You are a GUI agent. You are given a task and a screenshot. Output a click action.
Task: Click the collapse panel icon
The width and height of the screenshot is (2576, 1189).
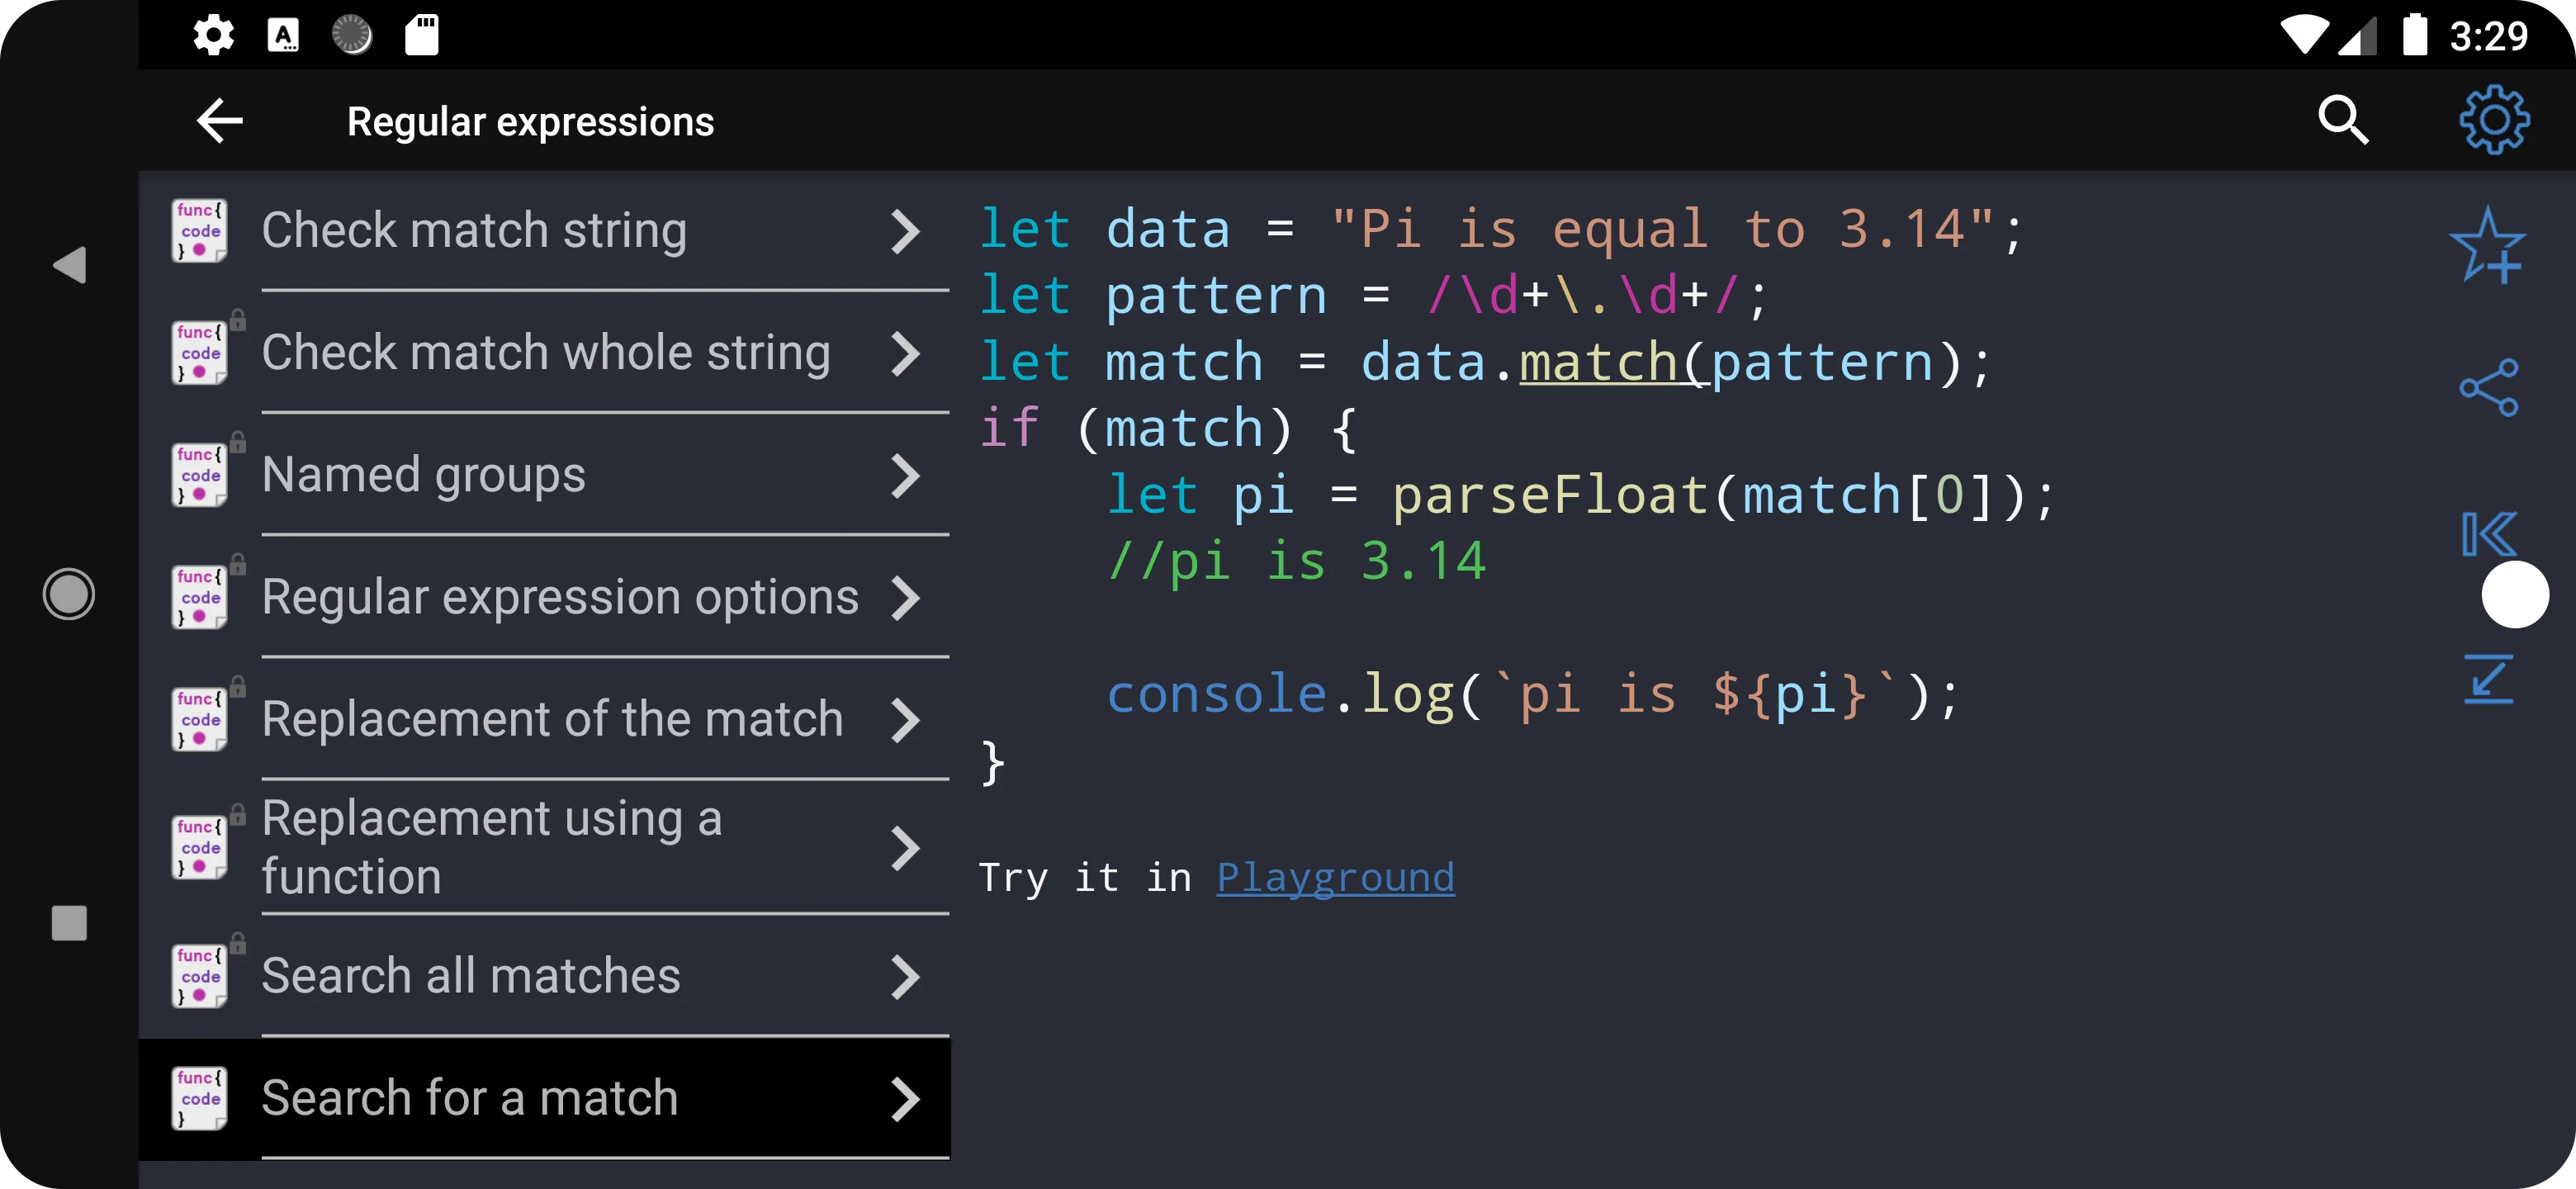tap(2491, 533)
